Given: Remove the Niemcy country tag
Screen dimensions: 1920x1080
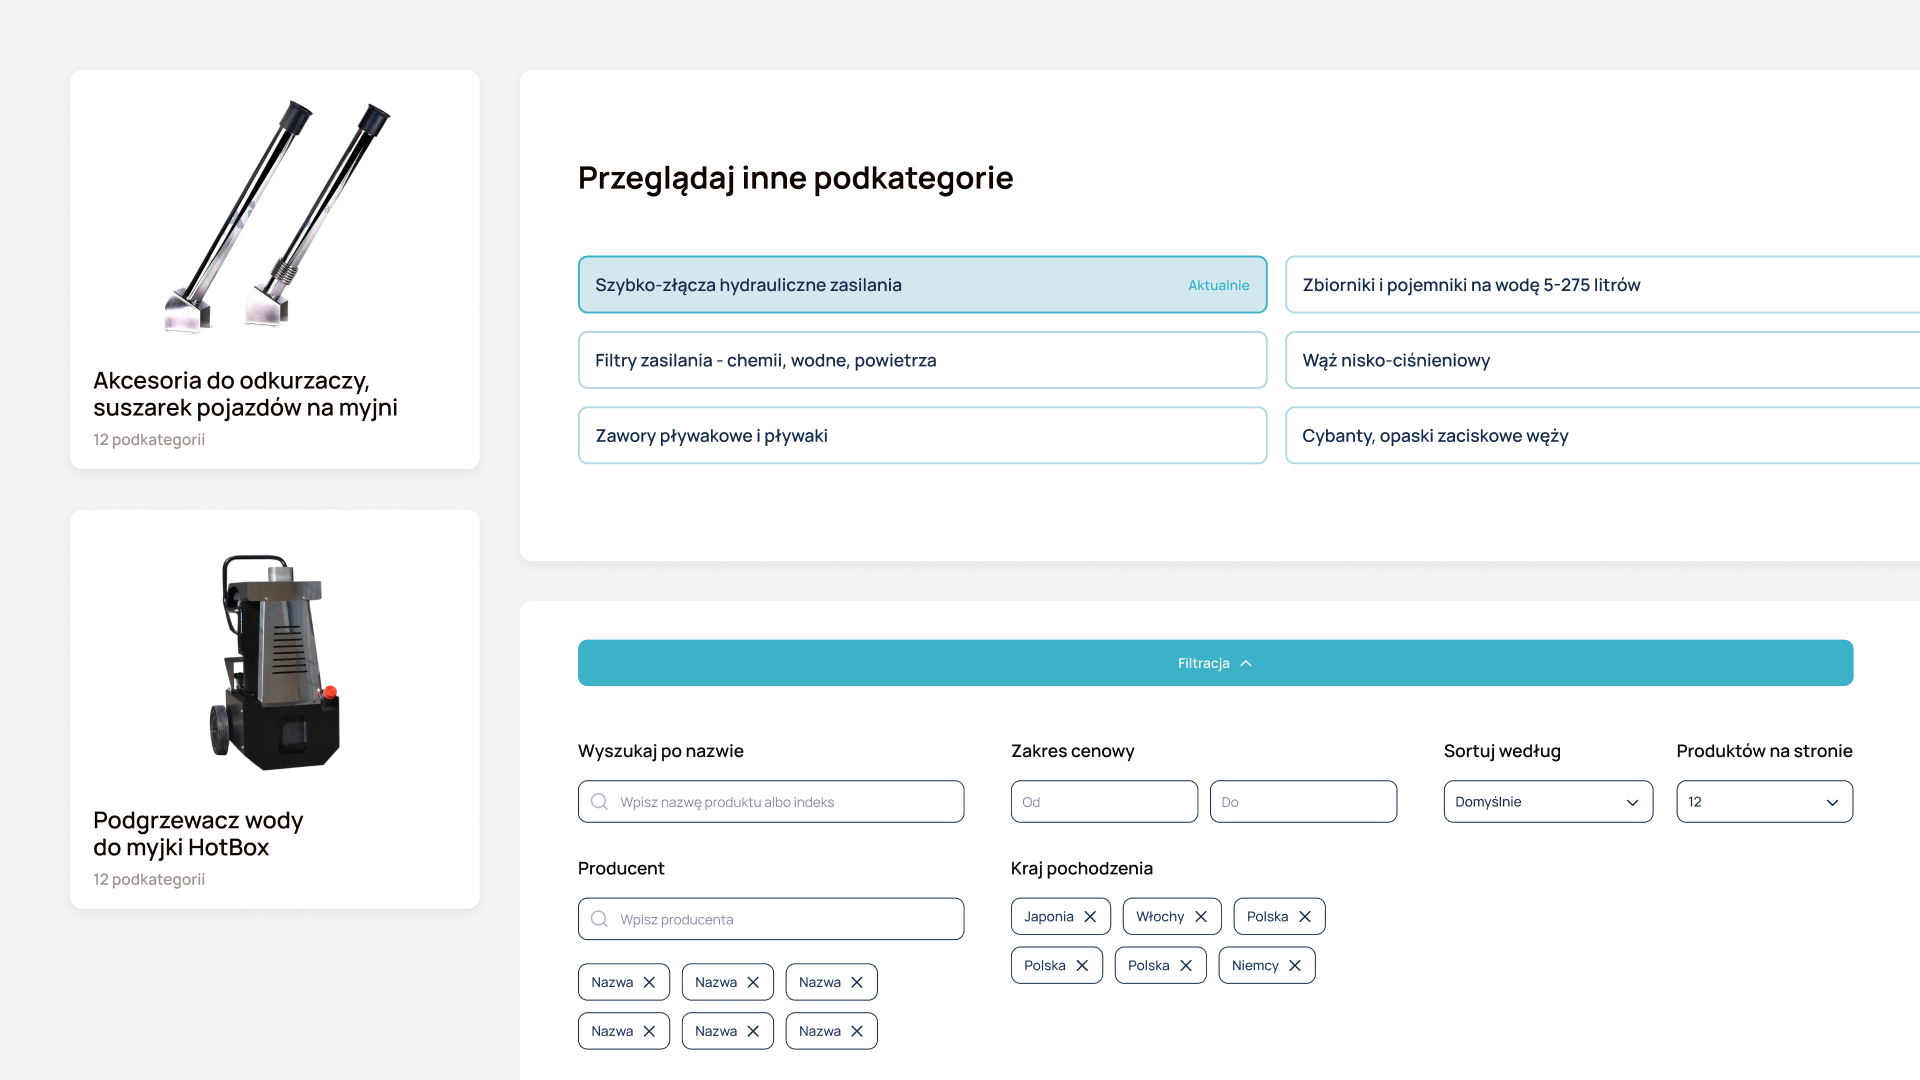Looking at the screenshot, I should pyautogui.click(x=1295, y=966).
